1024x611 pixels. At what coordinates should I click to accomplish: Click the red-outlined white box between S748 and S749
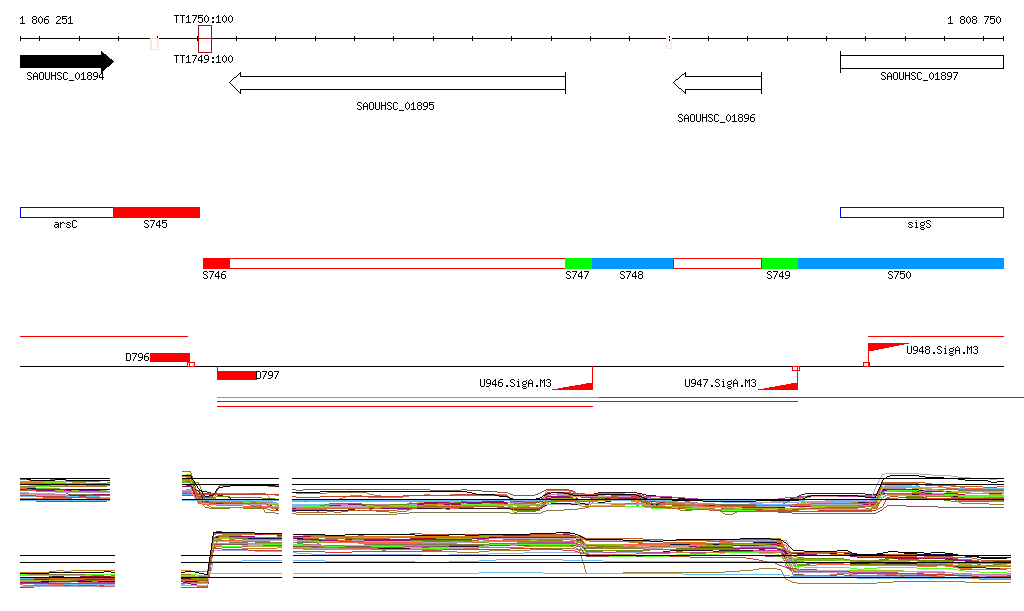coord(717,264)
